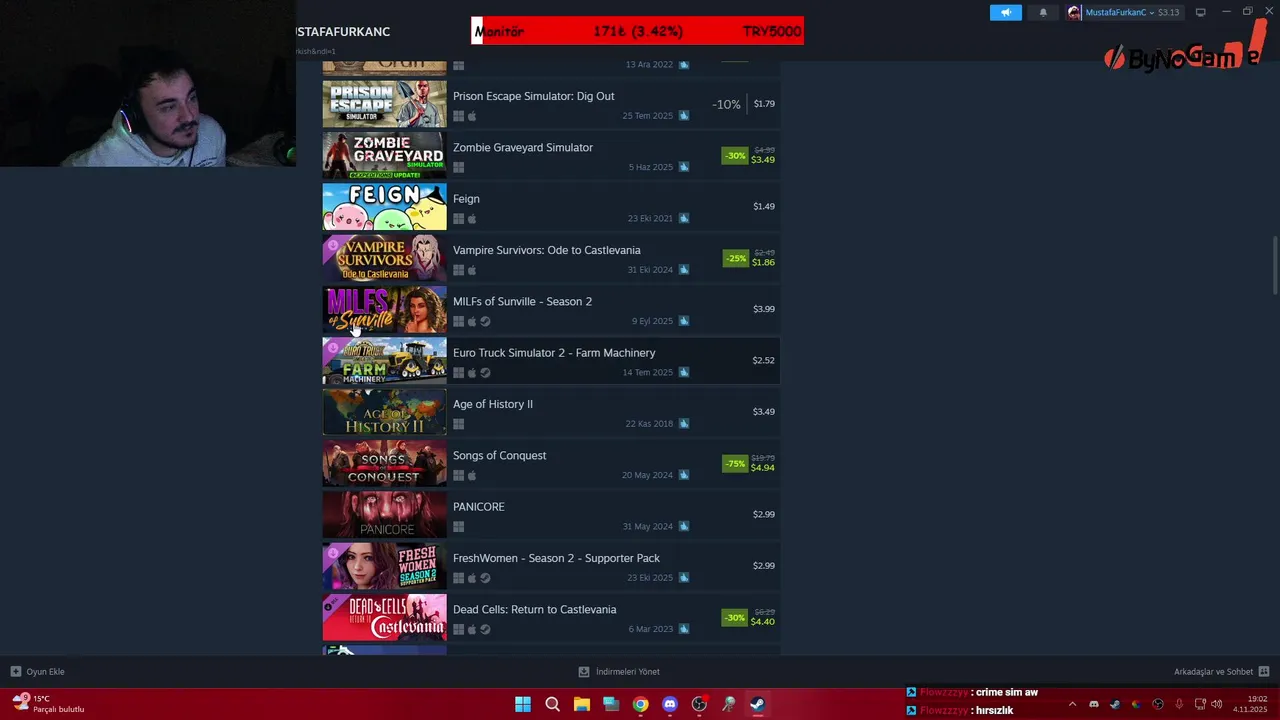
Task: Click the MustafaFurkanC profile avatar
Action: click(1074, 12)
